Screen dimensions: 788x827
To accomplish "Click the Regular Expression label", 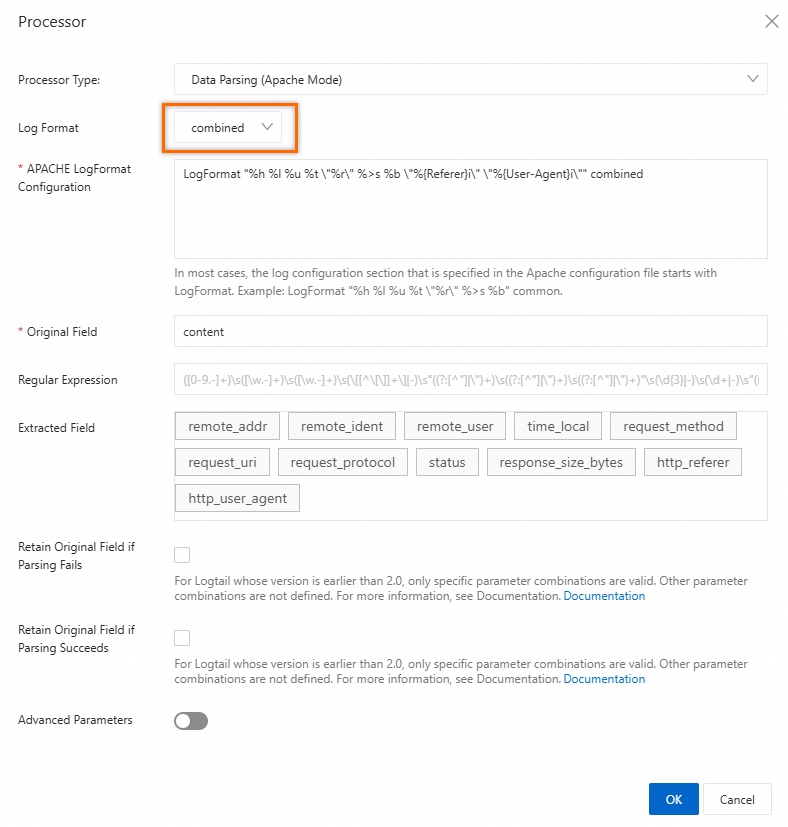I will point(68,380).
